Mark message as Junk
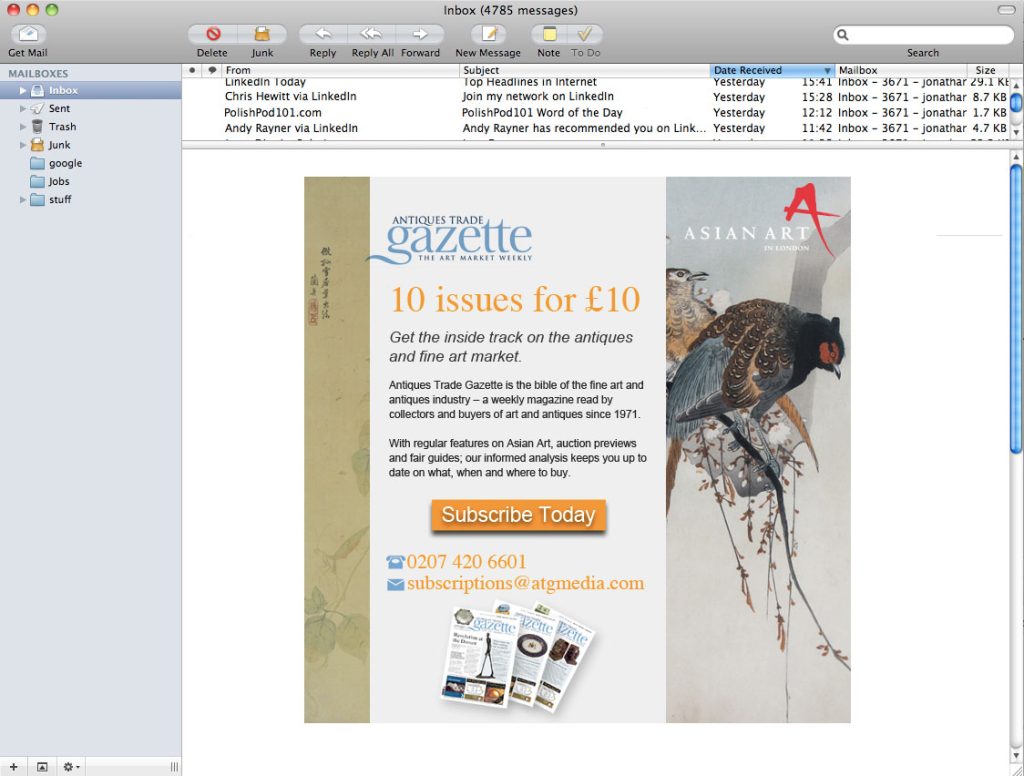 click(262, 35)
